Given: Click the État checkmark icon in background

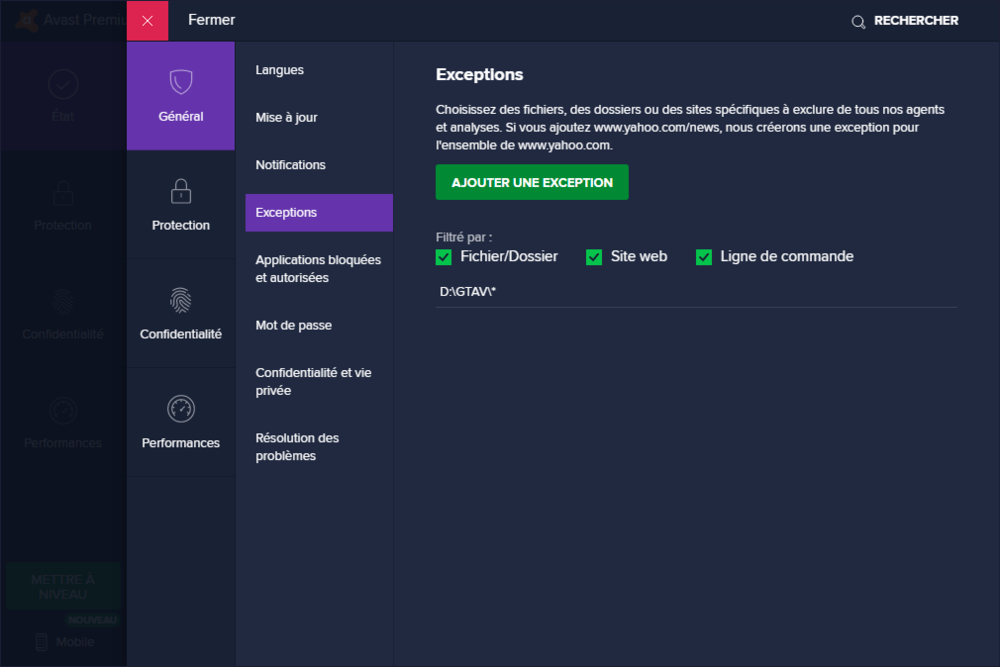Looking at the screenshot, I should [x=63, y=84].
